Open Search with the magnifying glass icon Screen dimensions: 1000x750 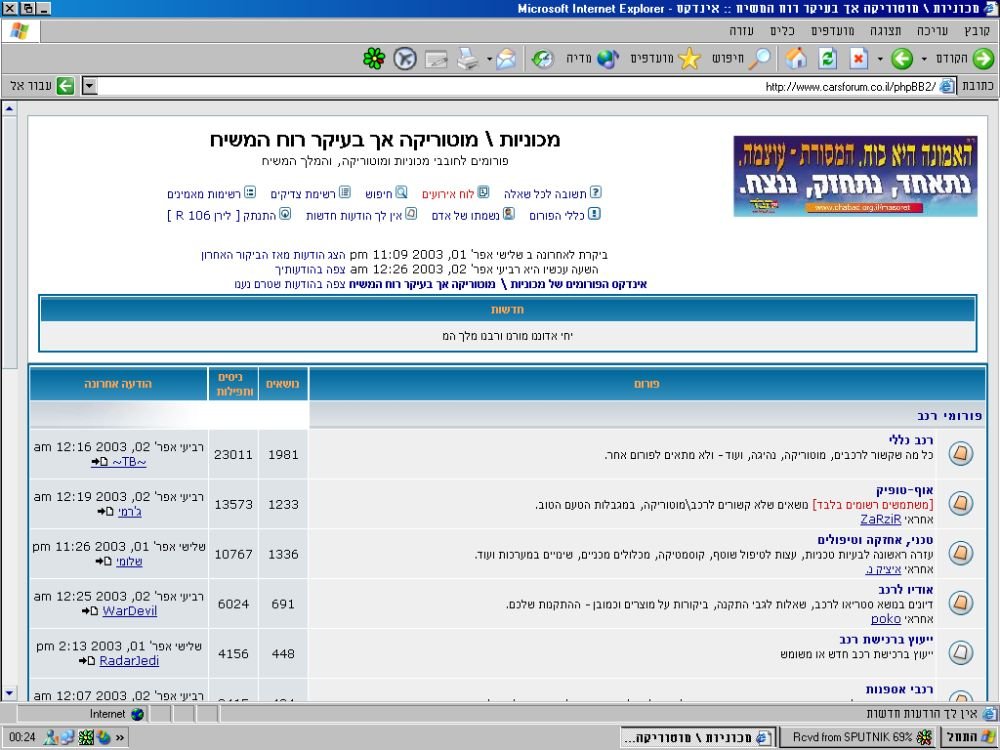(759, 59)
